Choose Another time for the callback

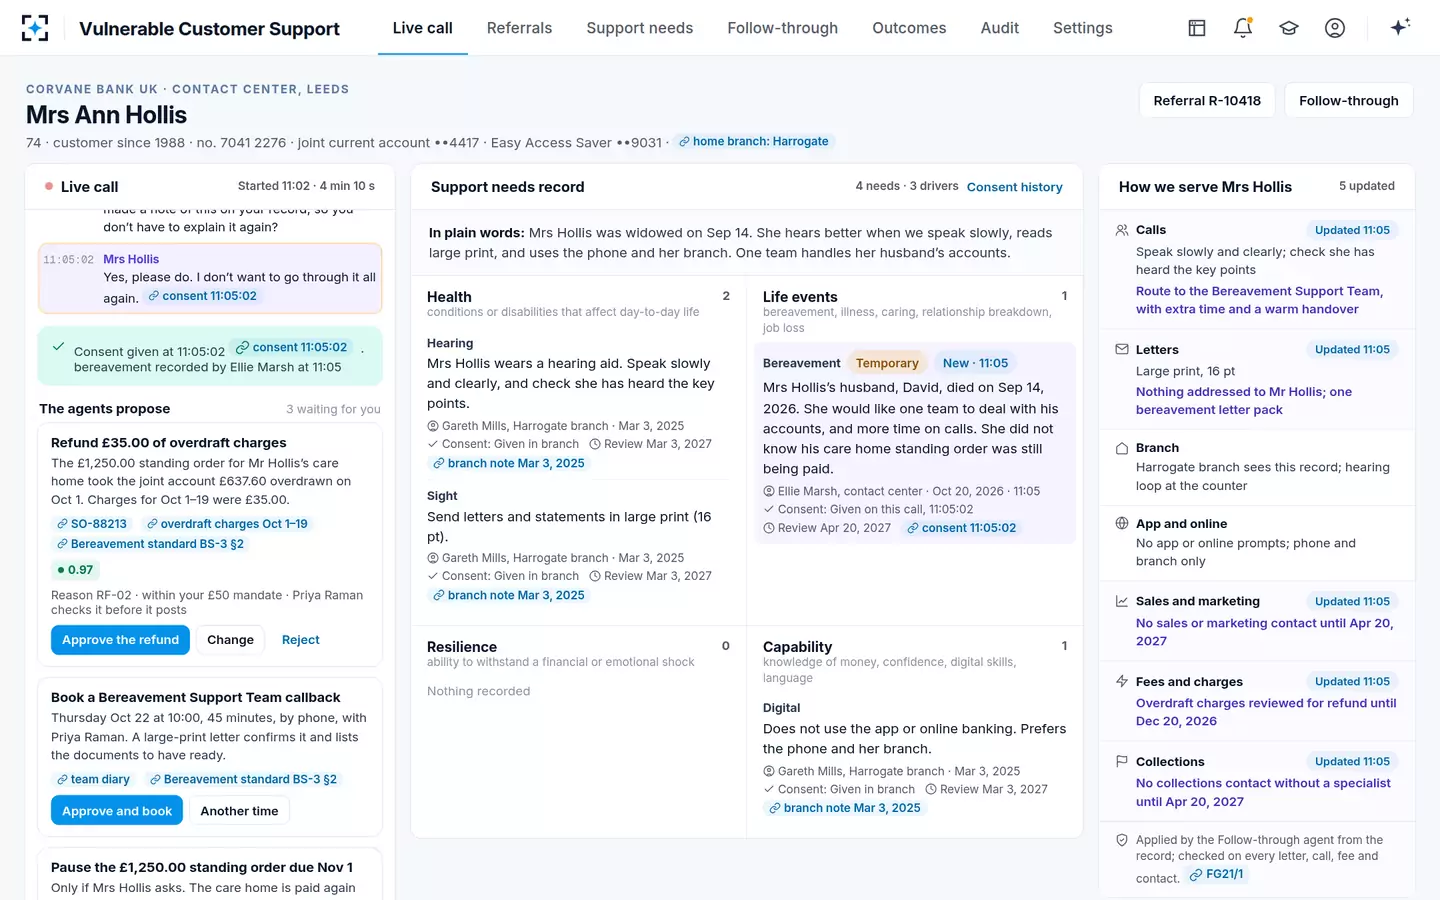(239, 811)
